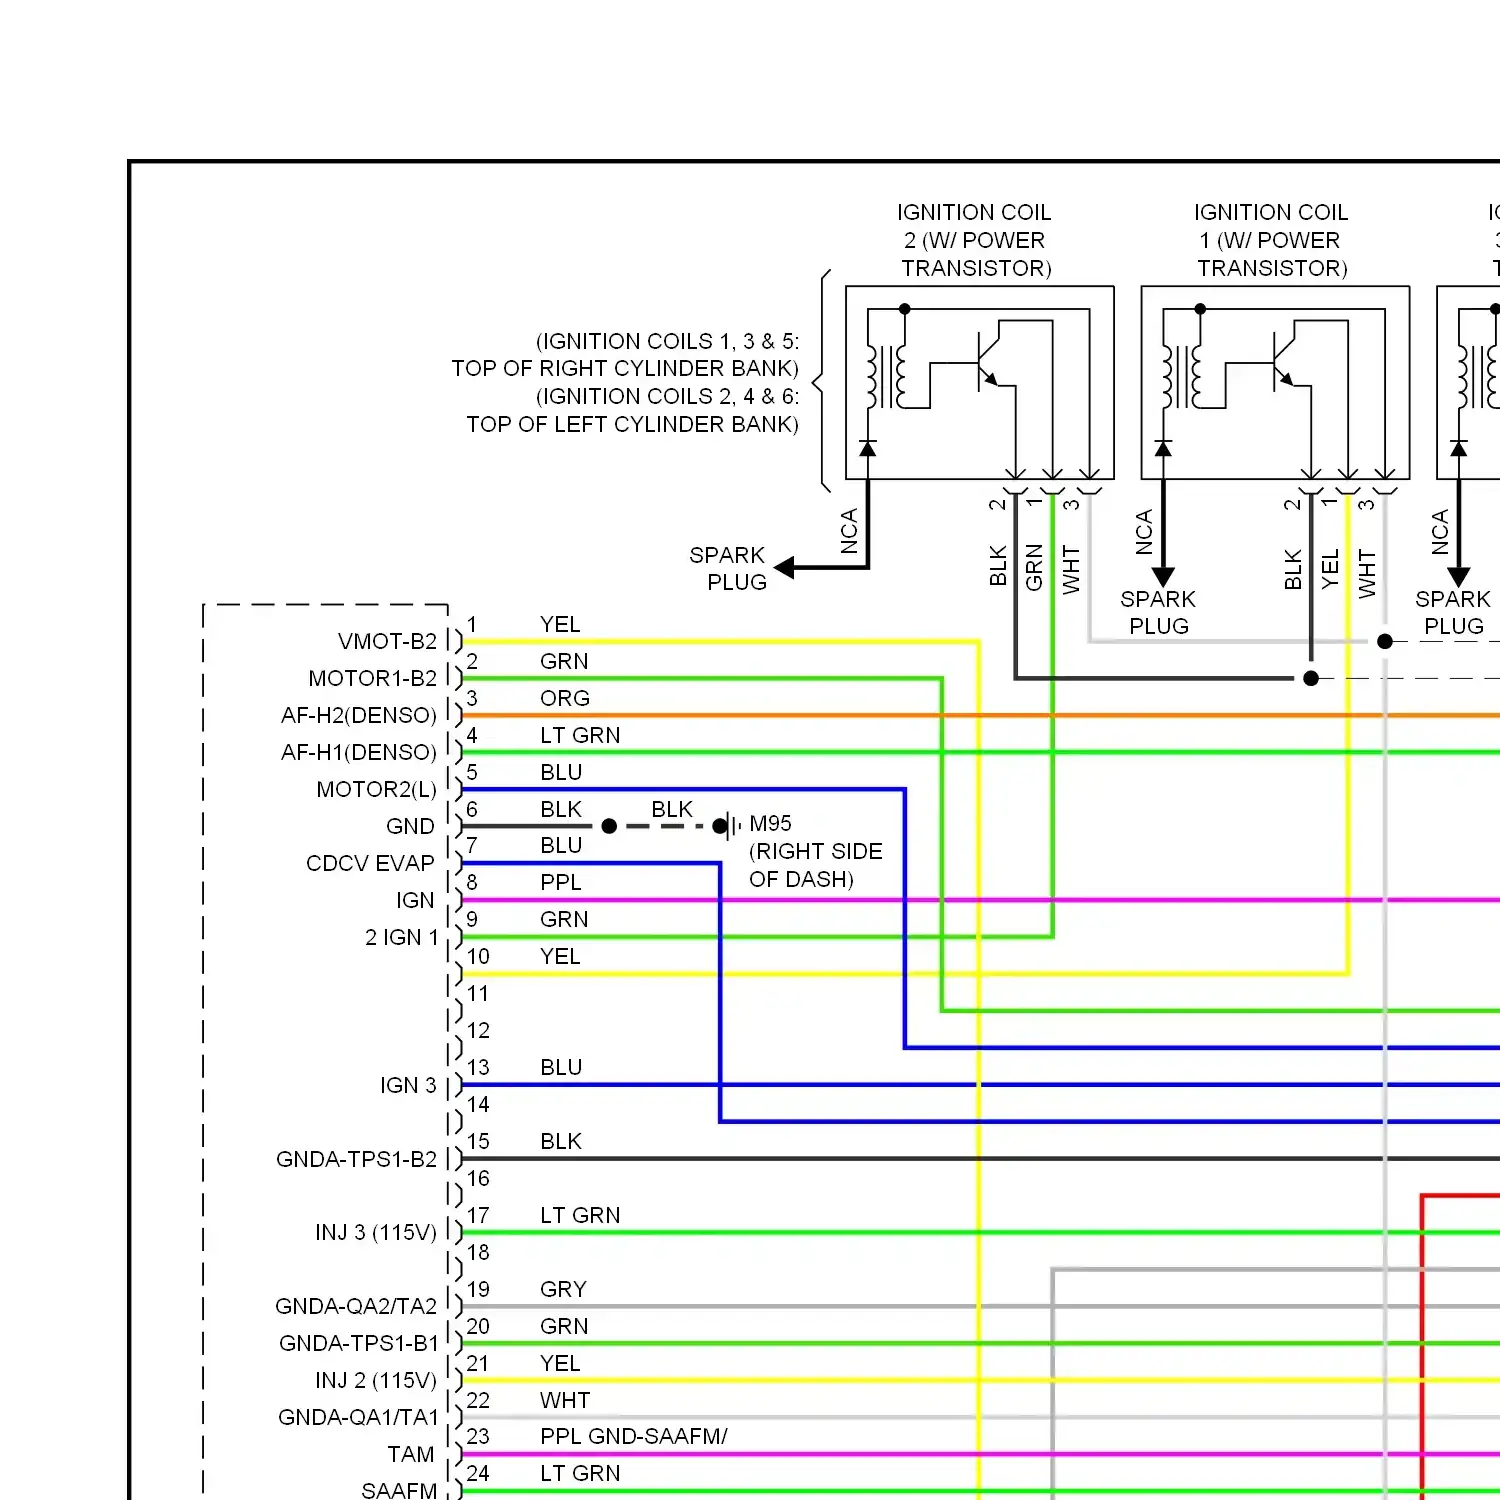This screenshot has height=1500, width=1500.
Task: Click the CDCV EVAP label
Action: point(370,863)
